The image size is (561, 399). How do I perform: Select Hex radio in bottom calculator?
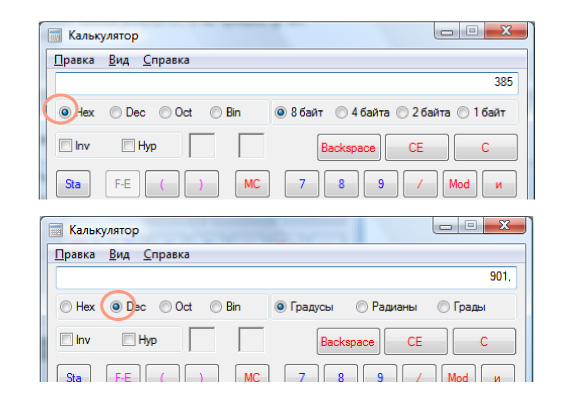(66, 307)
